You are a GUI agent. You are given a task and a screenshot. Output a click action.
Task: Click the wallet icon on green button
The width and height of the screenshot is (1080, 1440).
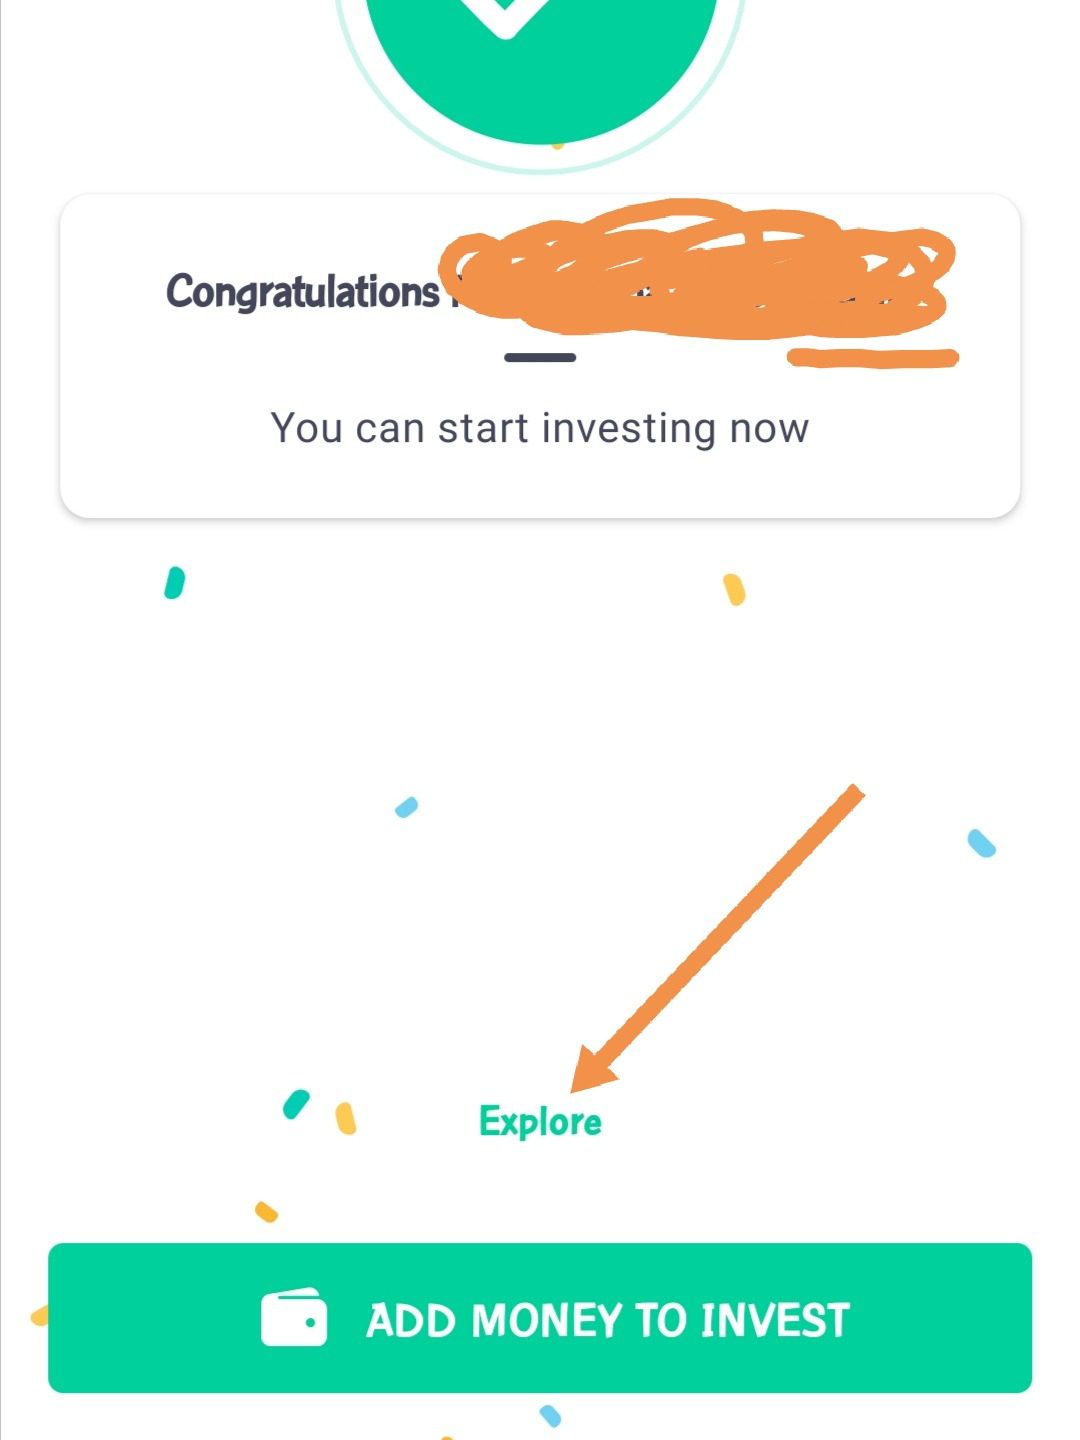point(293,1318)
